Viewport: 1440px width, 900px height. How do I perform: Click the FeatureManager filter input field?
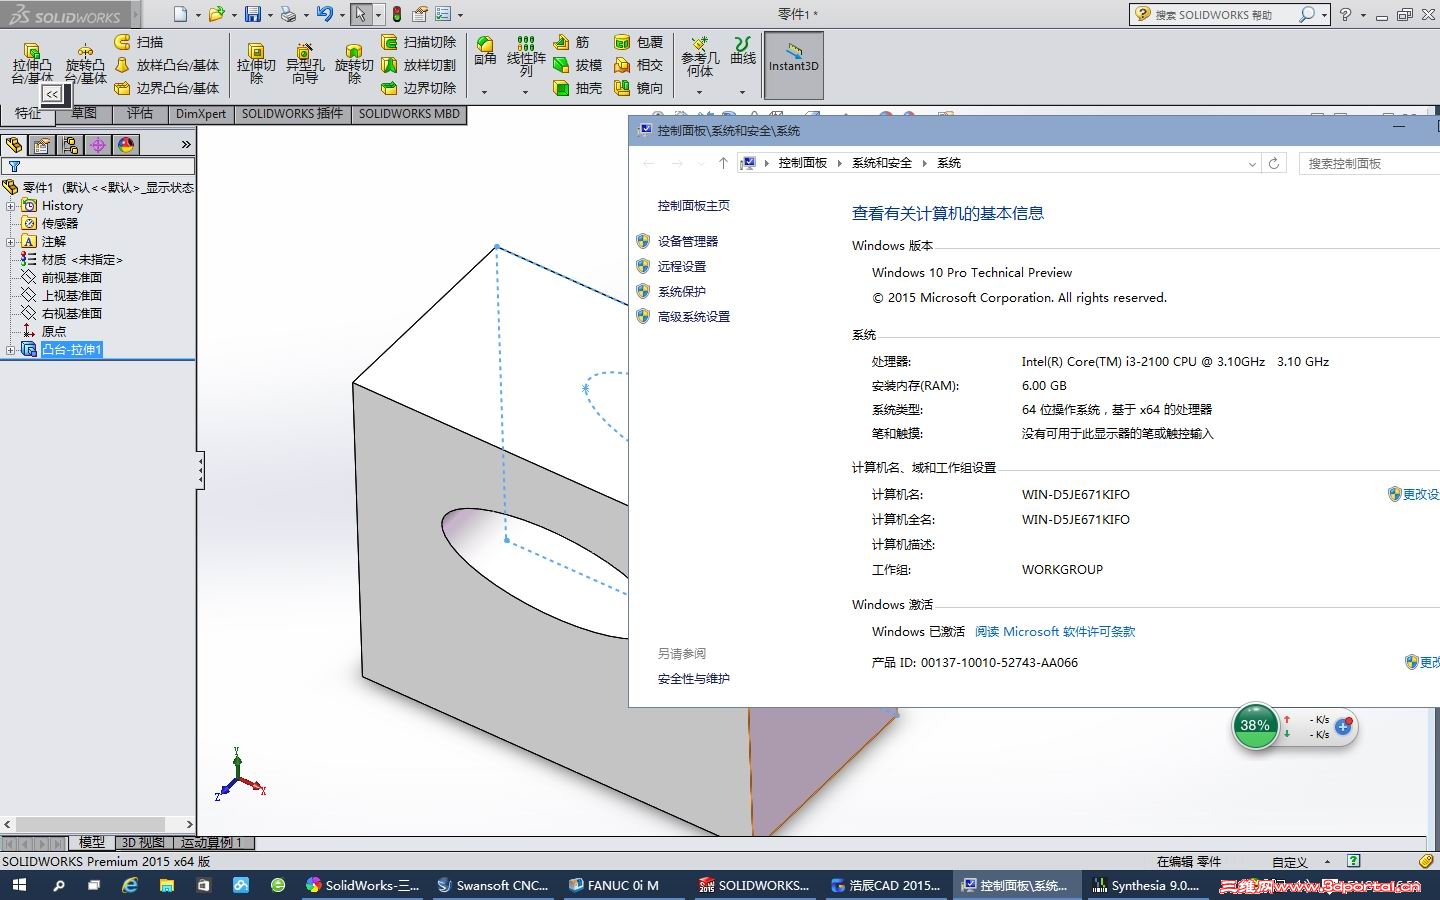98,166
